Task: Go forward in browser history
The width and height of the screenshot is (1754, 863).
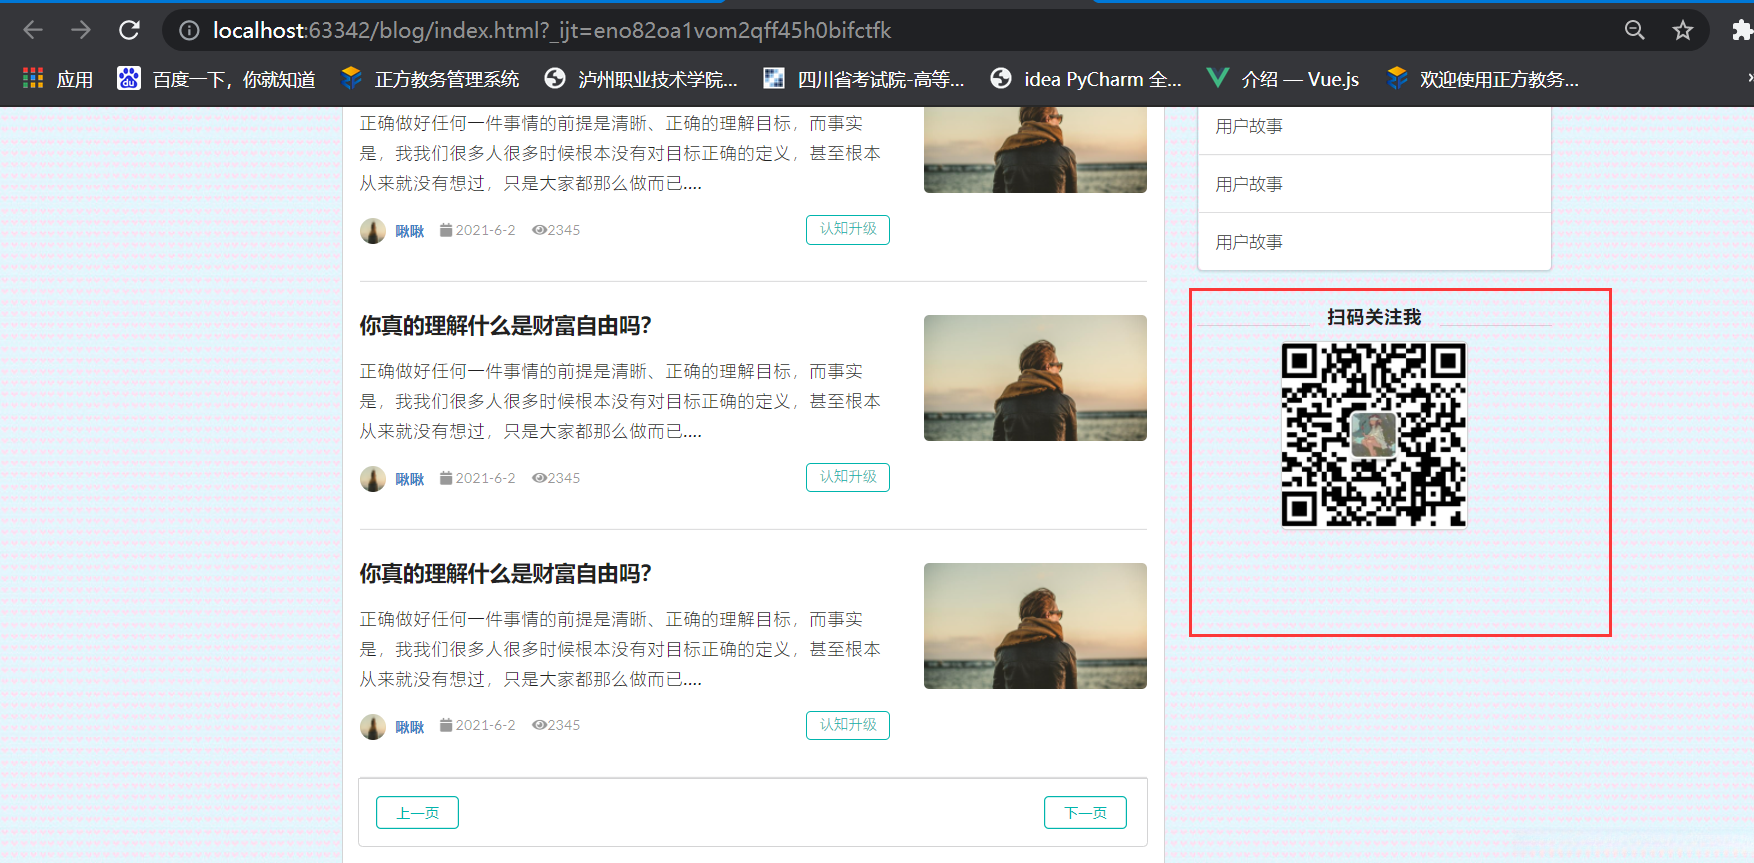Action: (x=81, y=30)
